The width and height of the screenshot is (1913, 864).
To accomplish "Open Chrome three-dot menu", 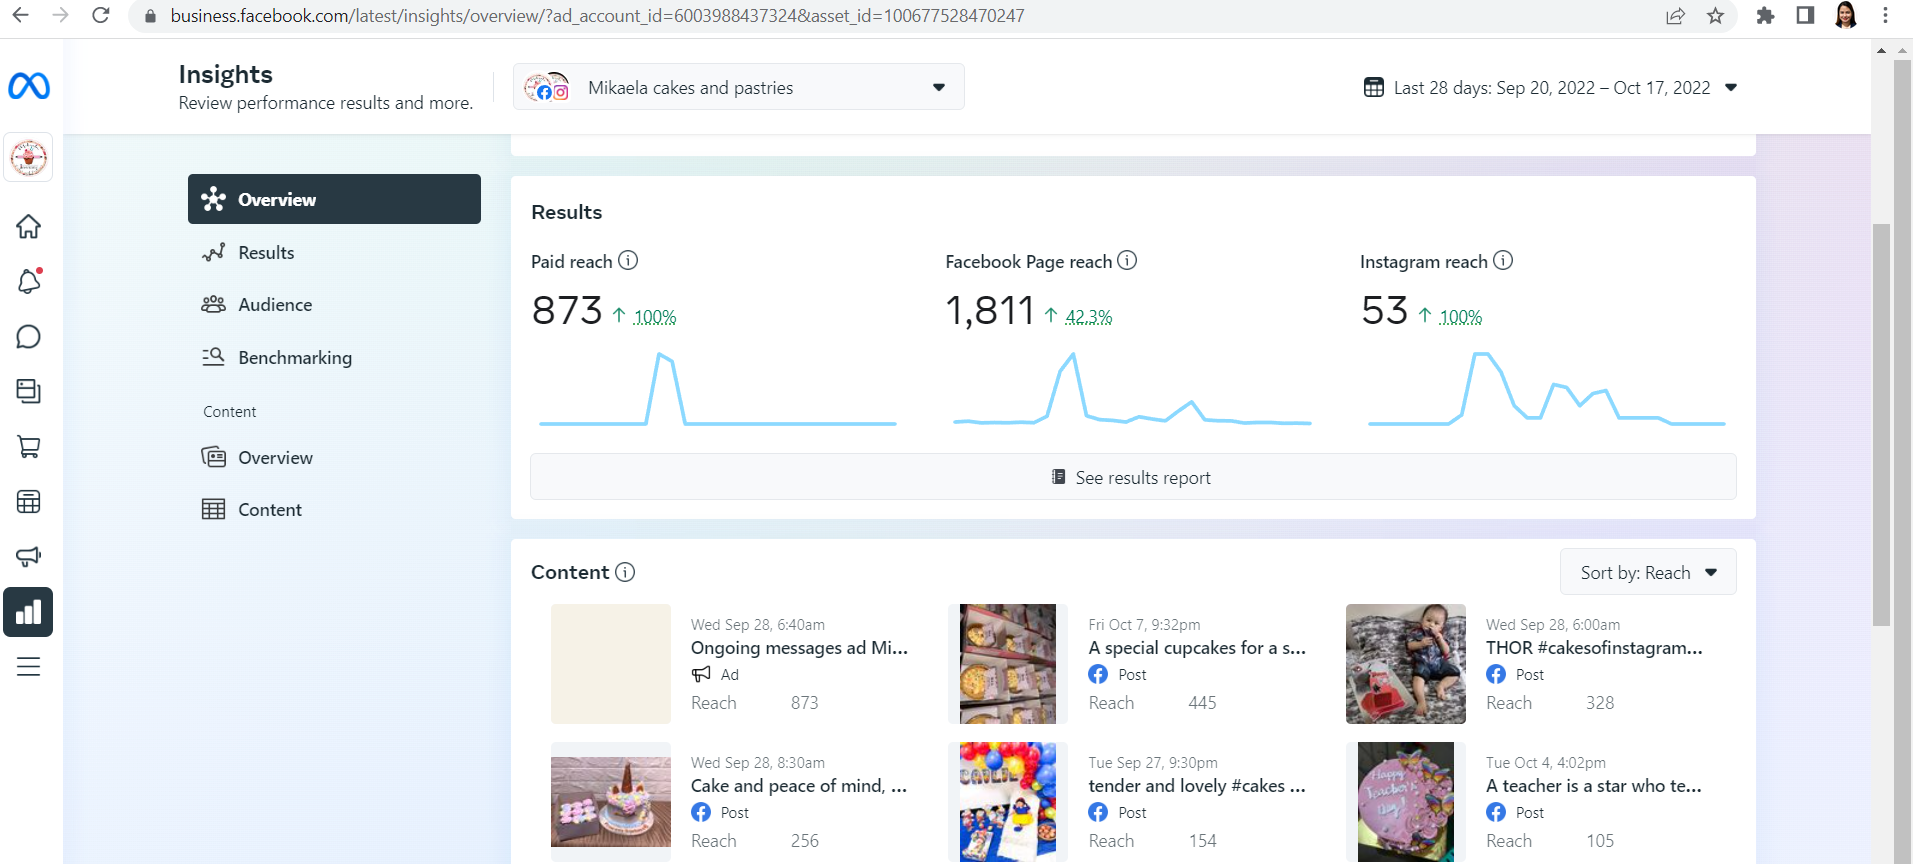I will pos(1885,15).
